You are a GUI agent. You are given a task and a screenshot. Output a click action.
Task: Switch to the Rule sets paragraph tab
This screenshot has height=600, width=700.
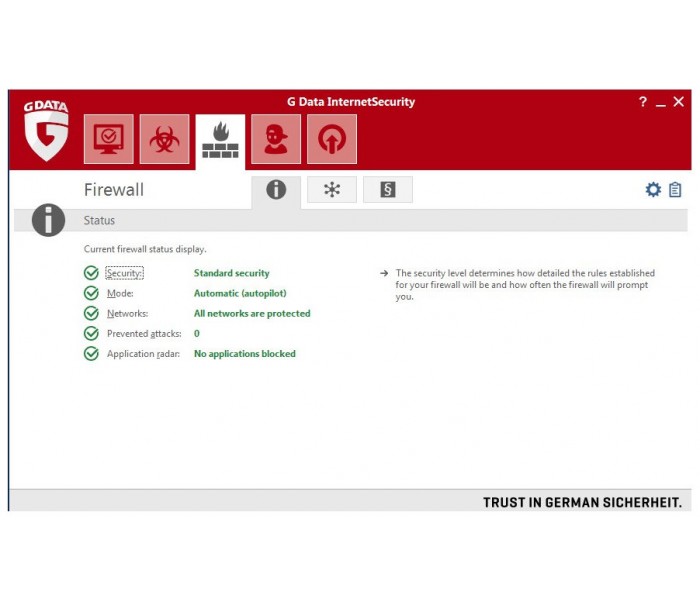(388, 189)
